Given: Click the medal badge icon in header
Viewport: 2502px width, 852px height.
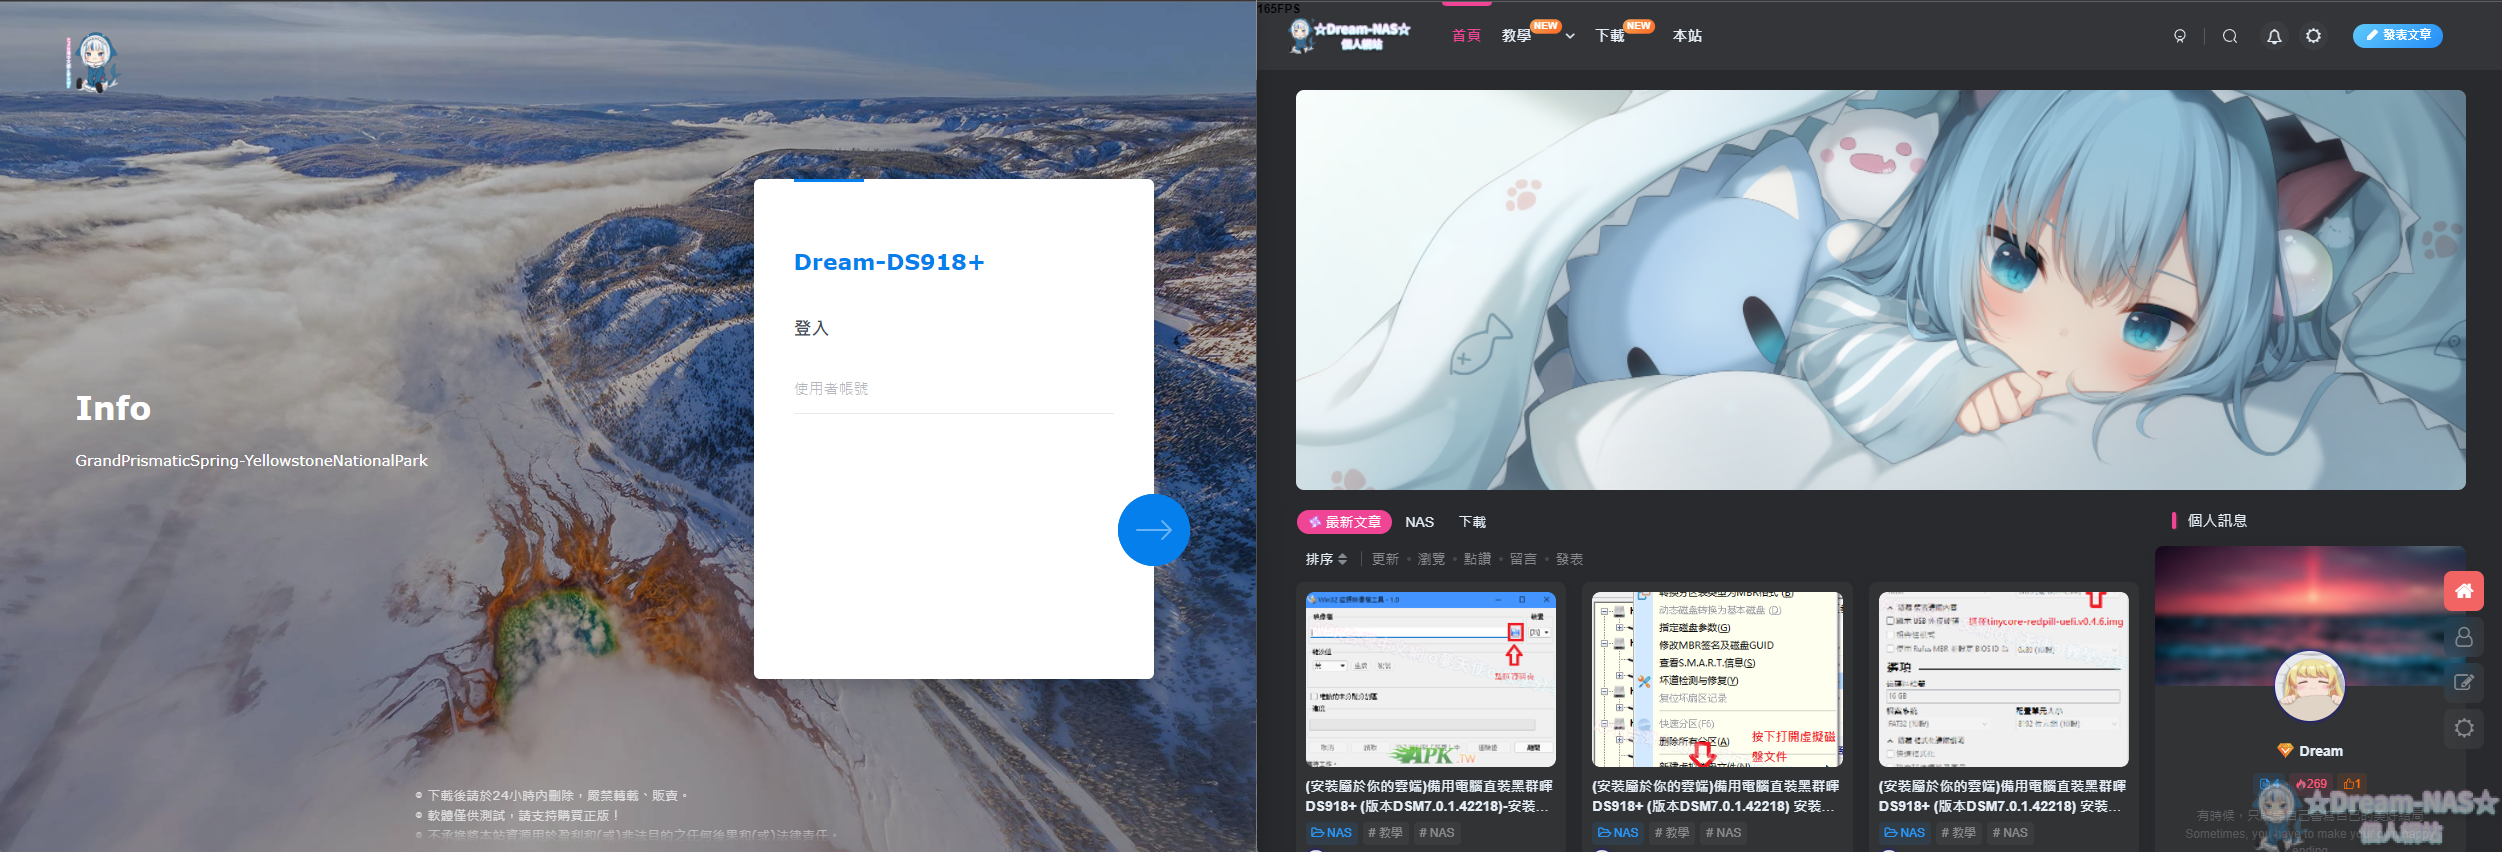Looking at the screenshot, I should pos(2180,36).
